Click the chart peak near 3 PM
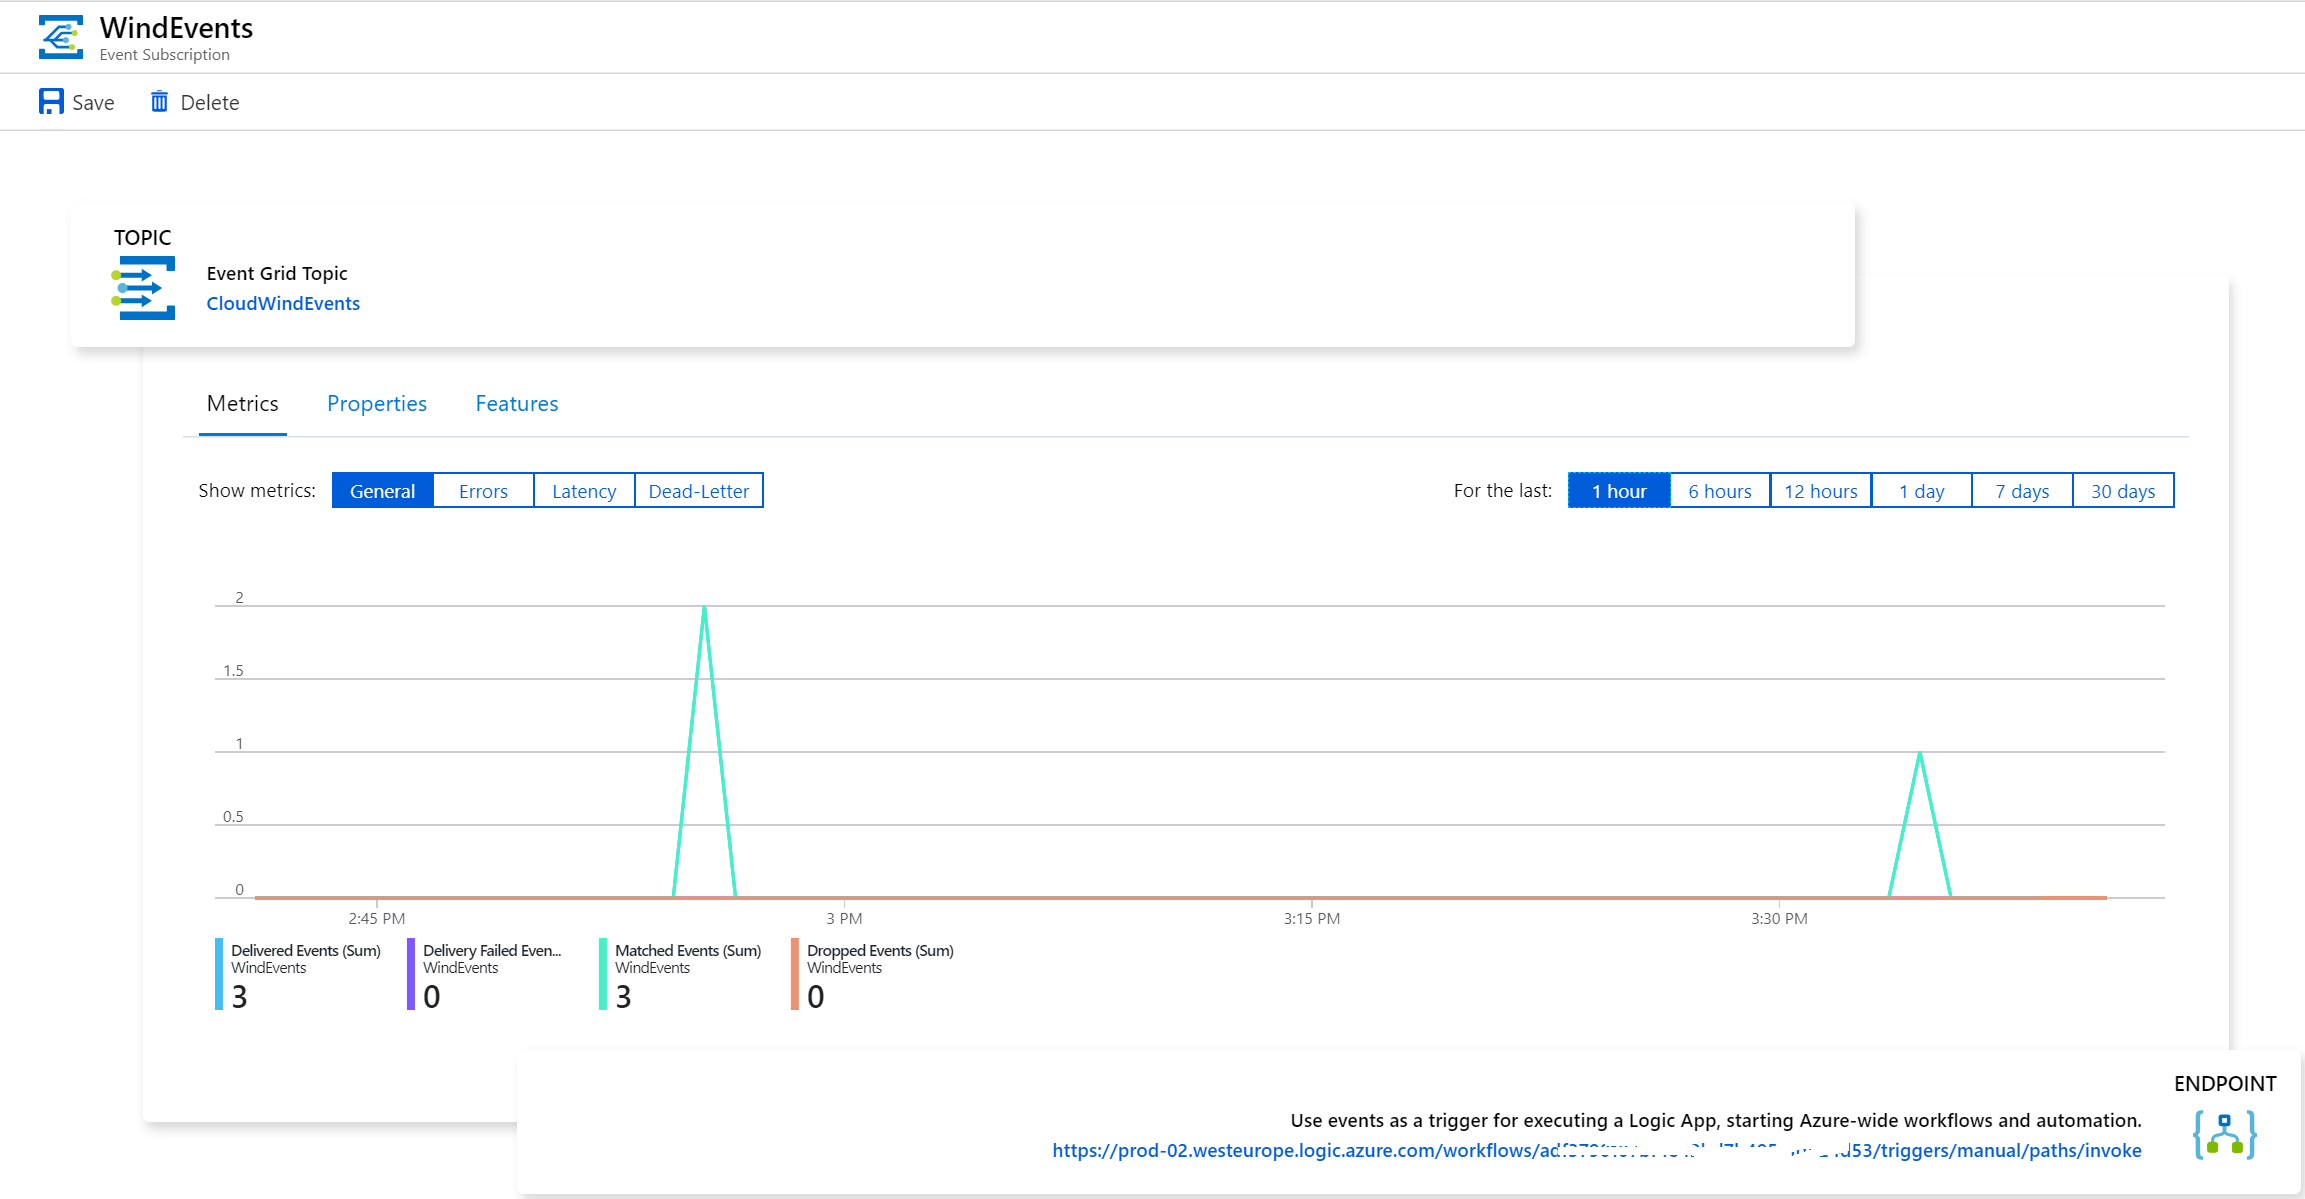The height and width of the screenshot is (1199, 2305). (704, 608)
